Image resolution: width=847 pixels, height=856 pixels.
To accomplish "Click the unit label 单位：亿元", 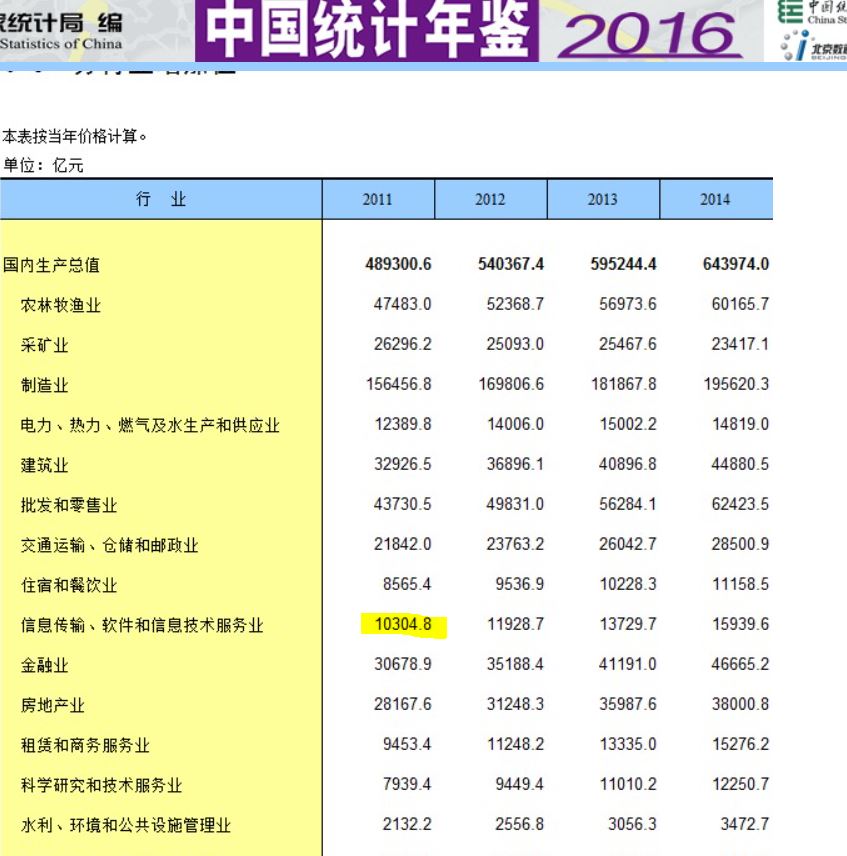I will (x=43, y=165).
